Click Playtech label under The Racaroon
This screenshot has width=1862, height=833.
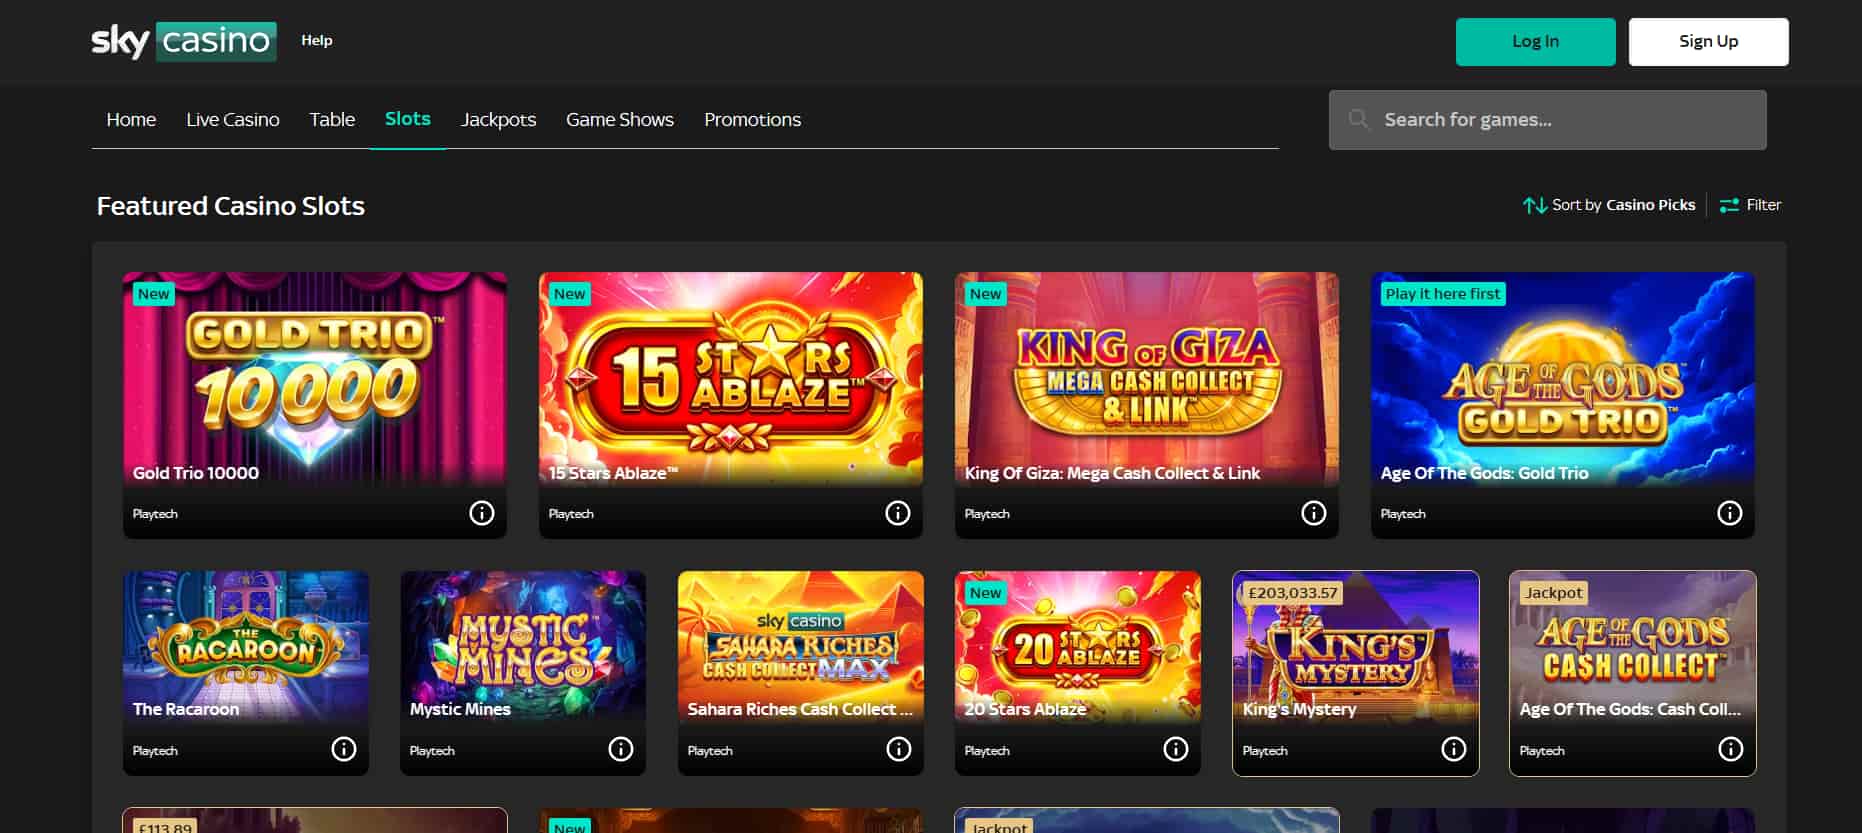(155, 751)
